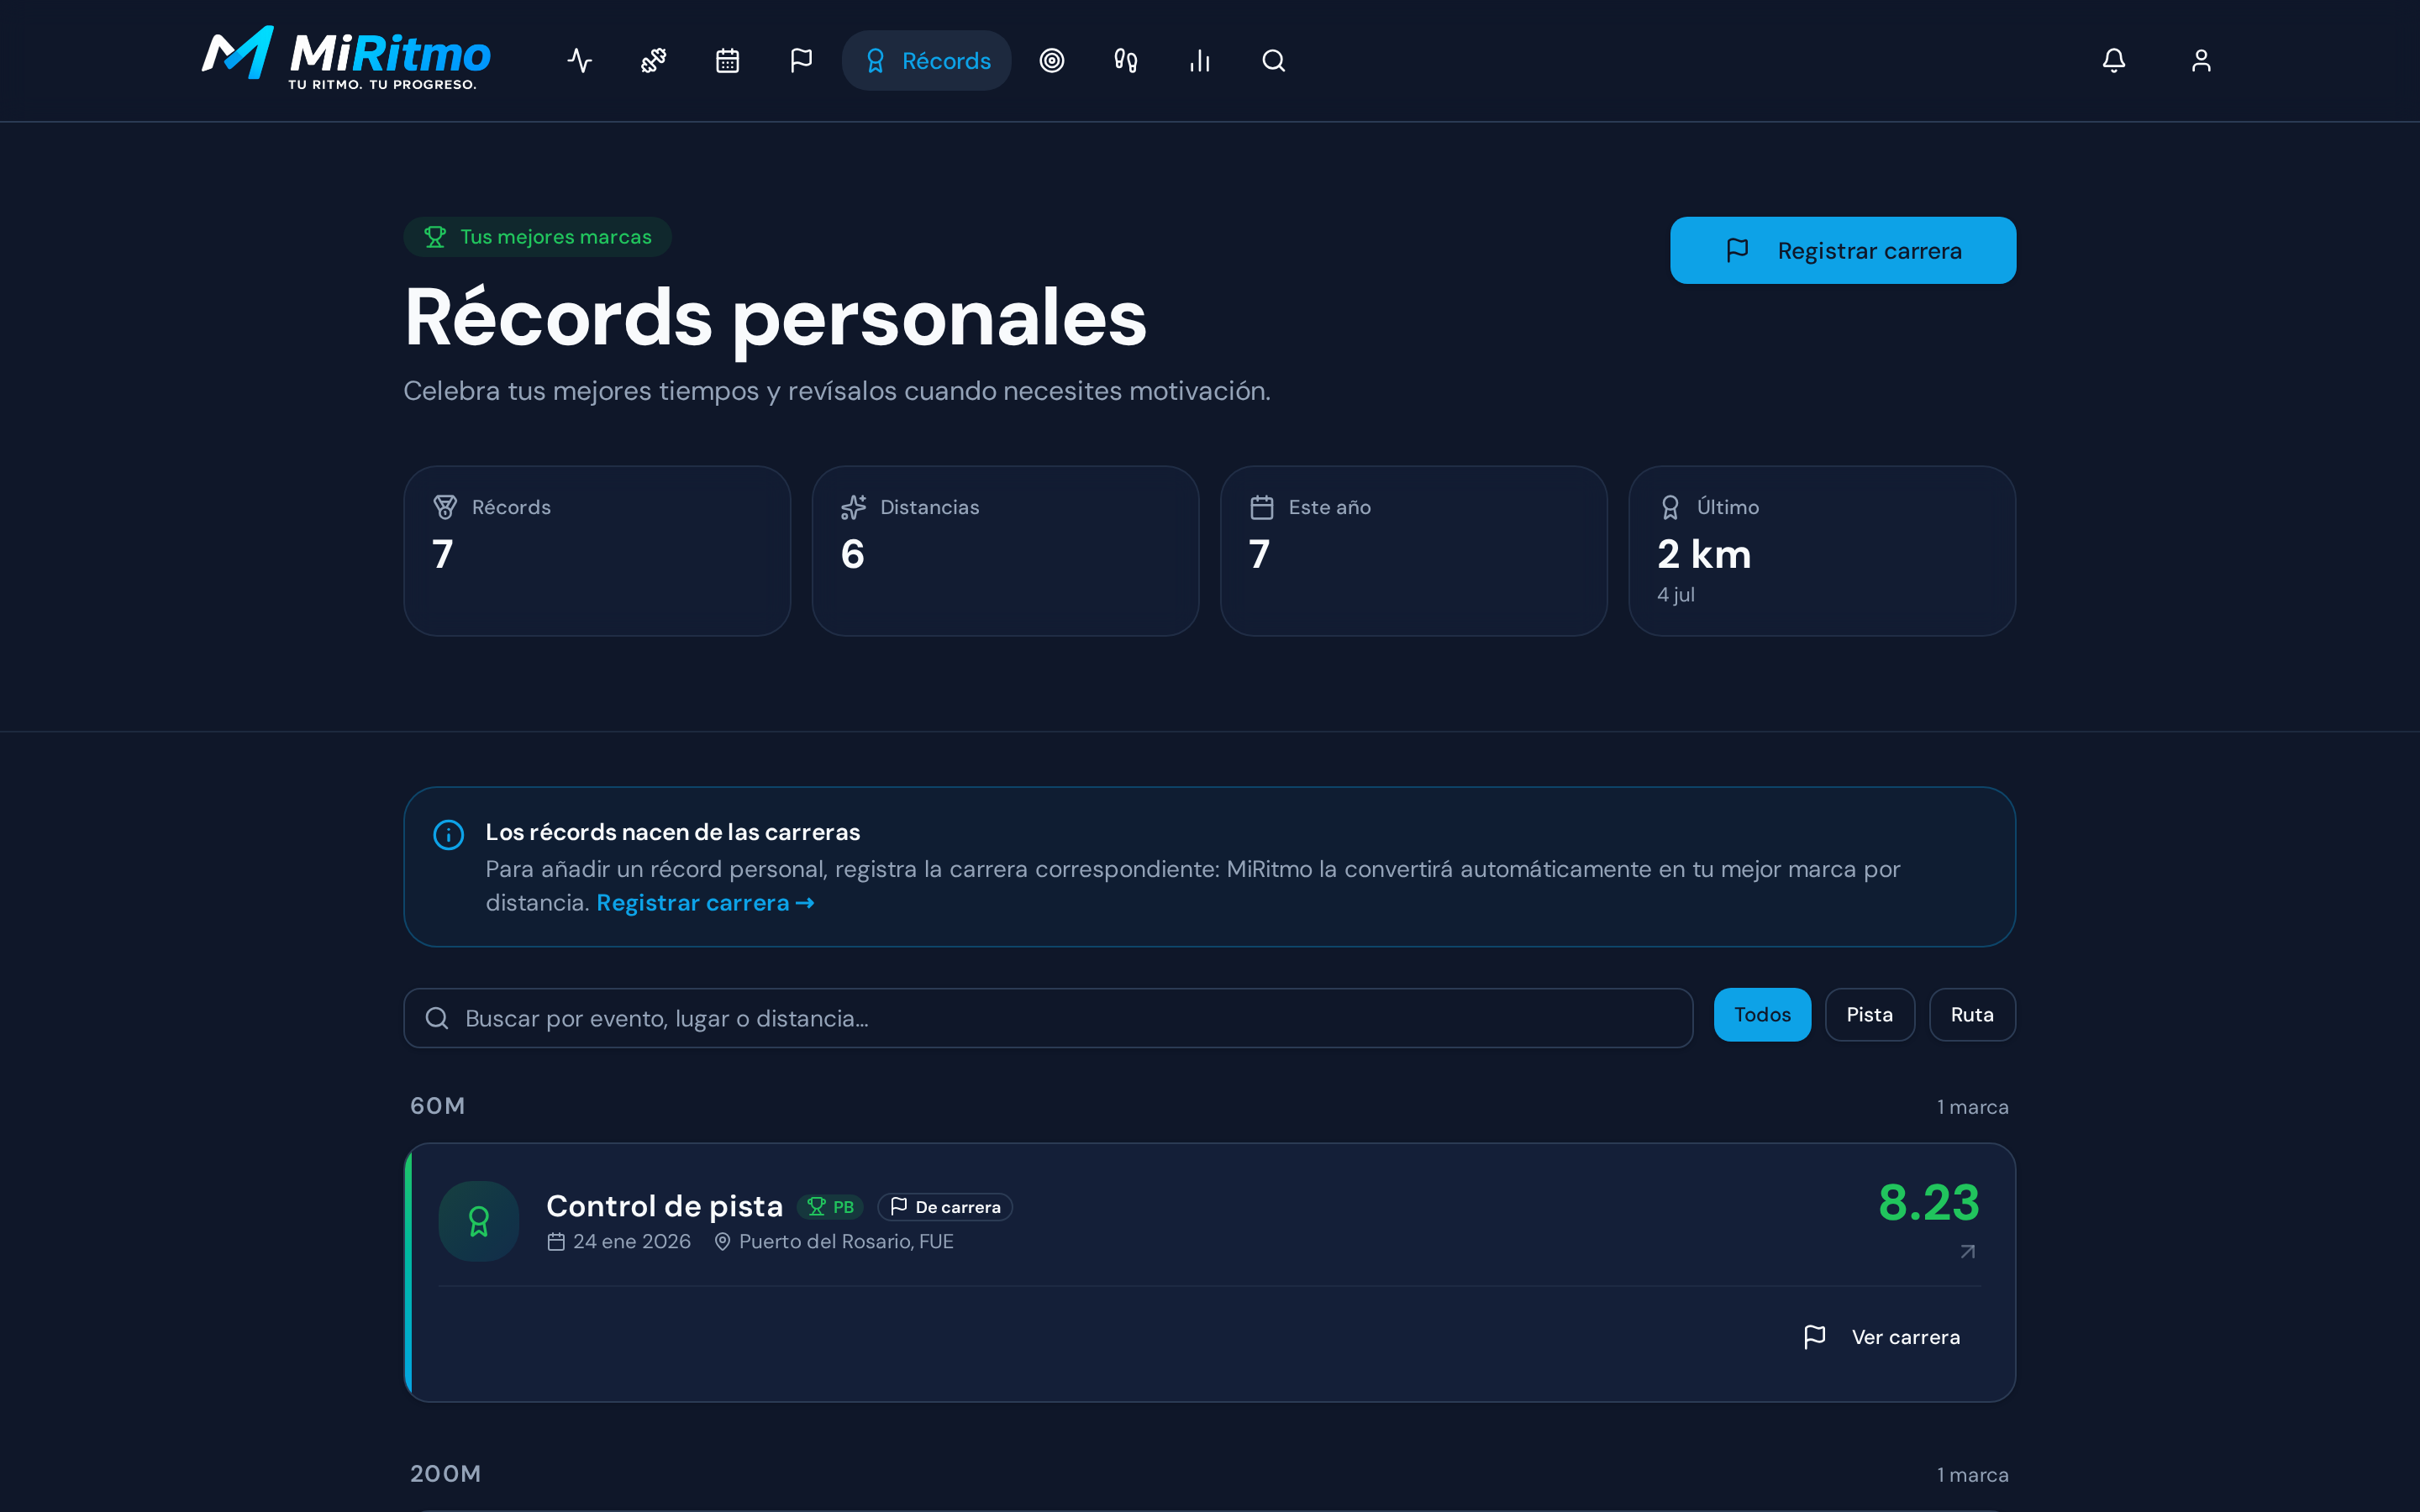Click the 200M section heading
The height and width of the screenshot is (1512, 2420).
446,1473
